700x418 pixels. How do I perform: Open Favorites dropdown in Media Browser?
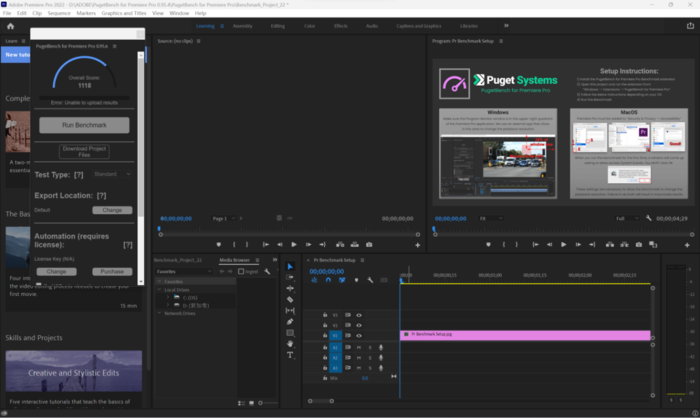tap(184, 272)
